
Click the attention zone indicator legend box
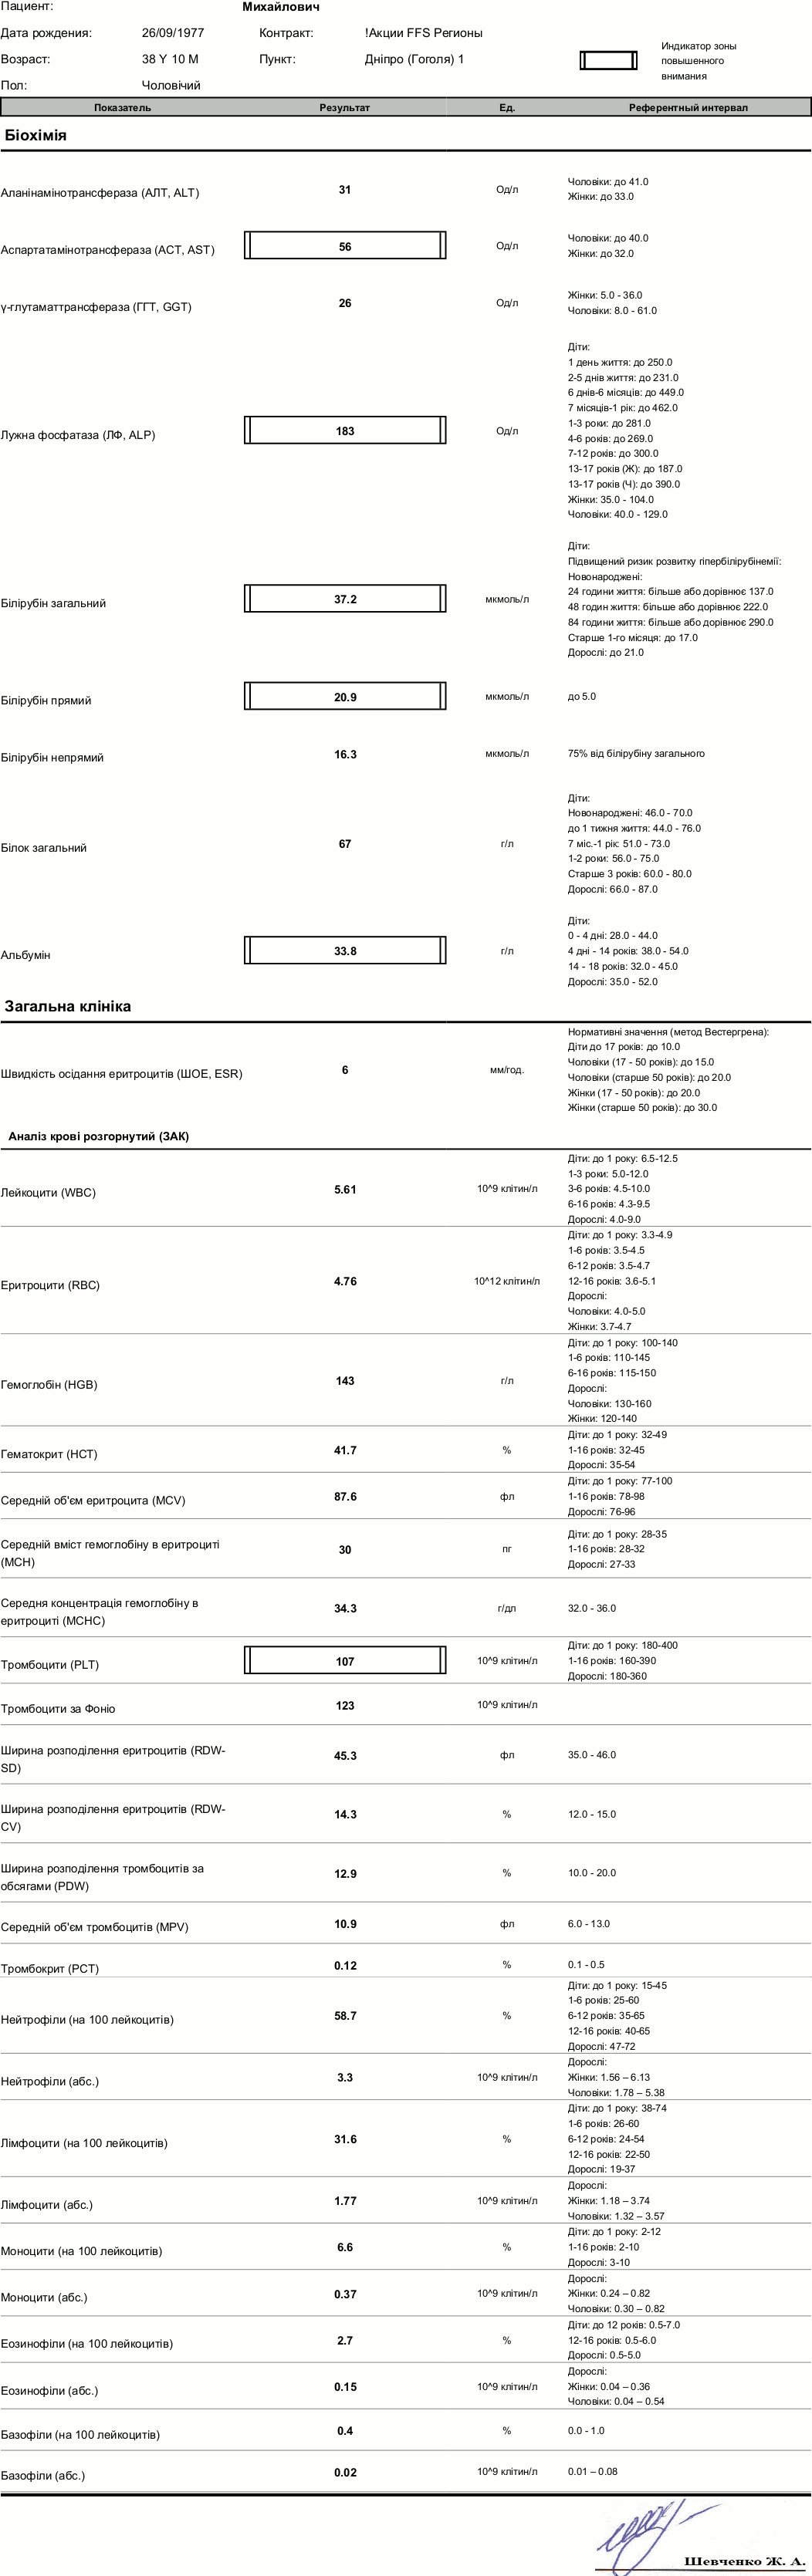(608, 60)
